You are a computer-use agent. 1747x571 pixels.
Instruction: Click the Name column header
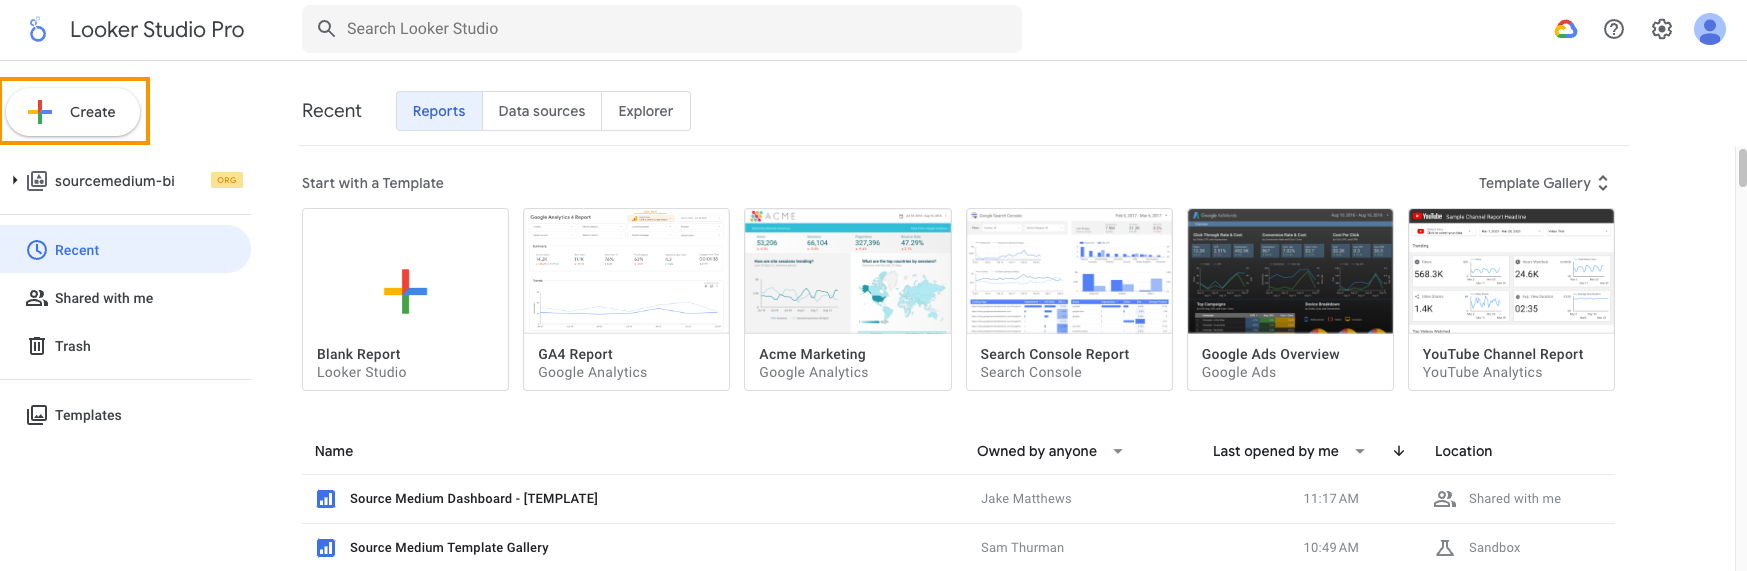[x=334, y=451]
